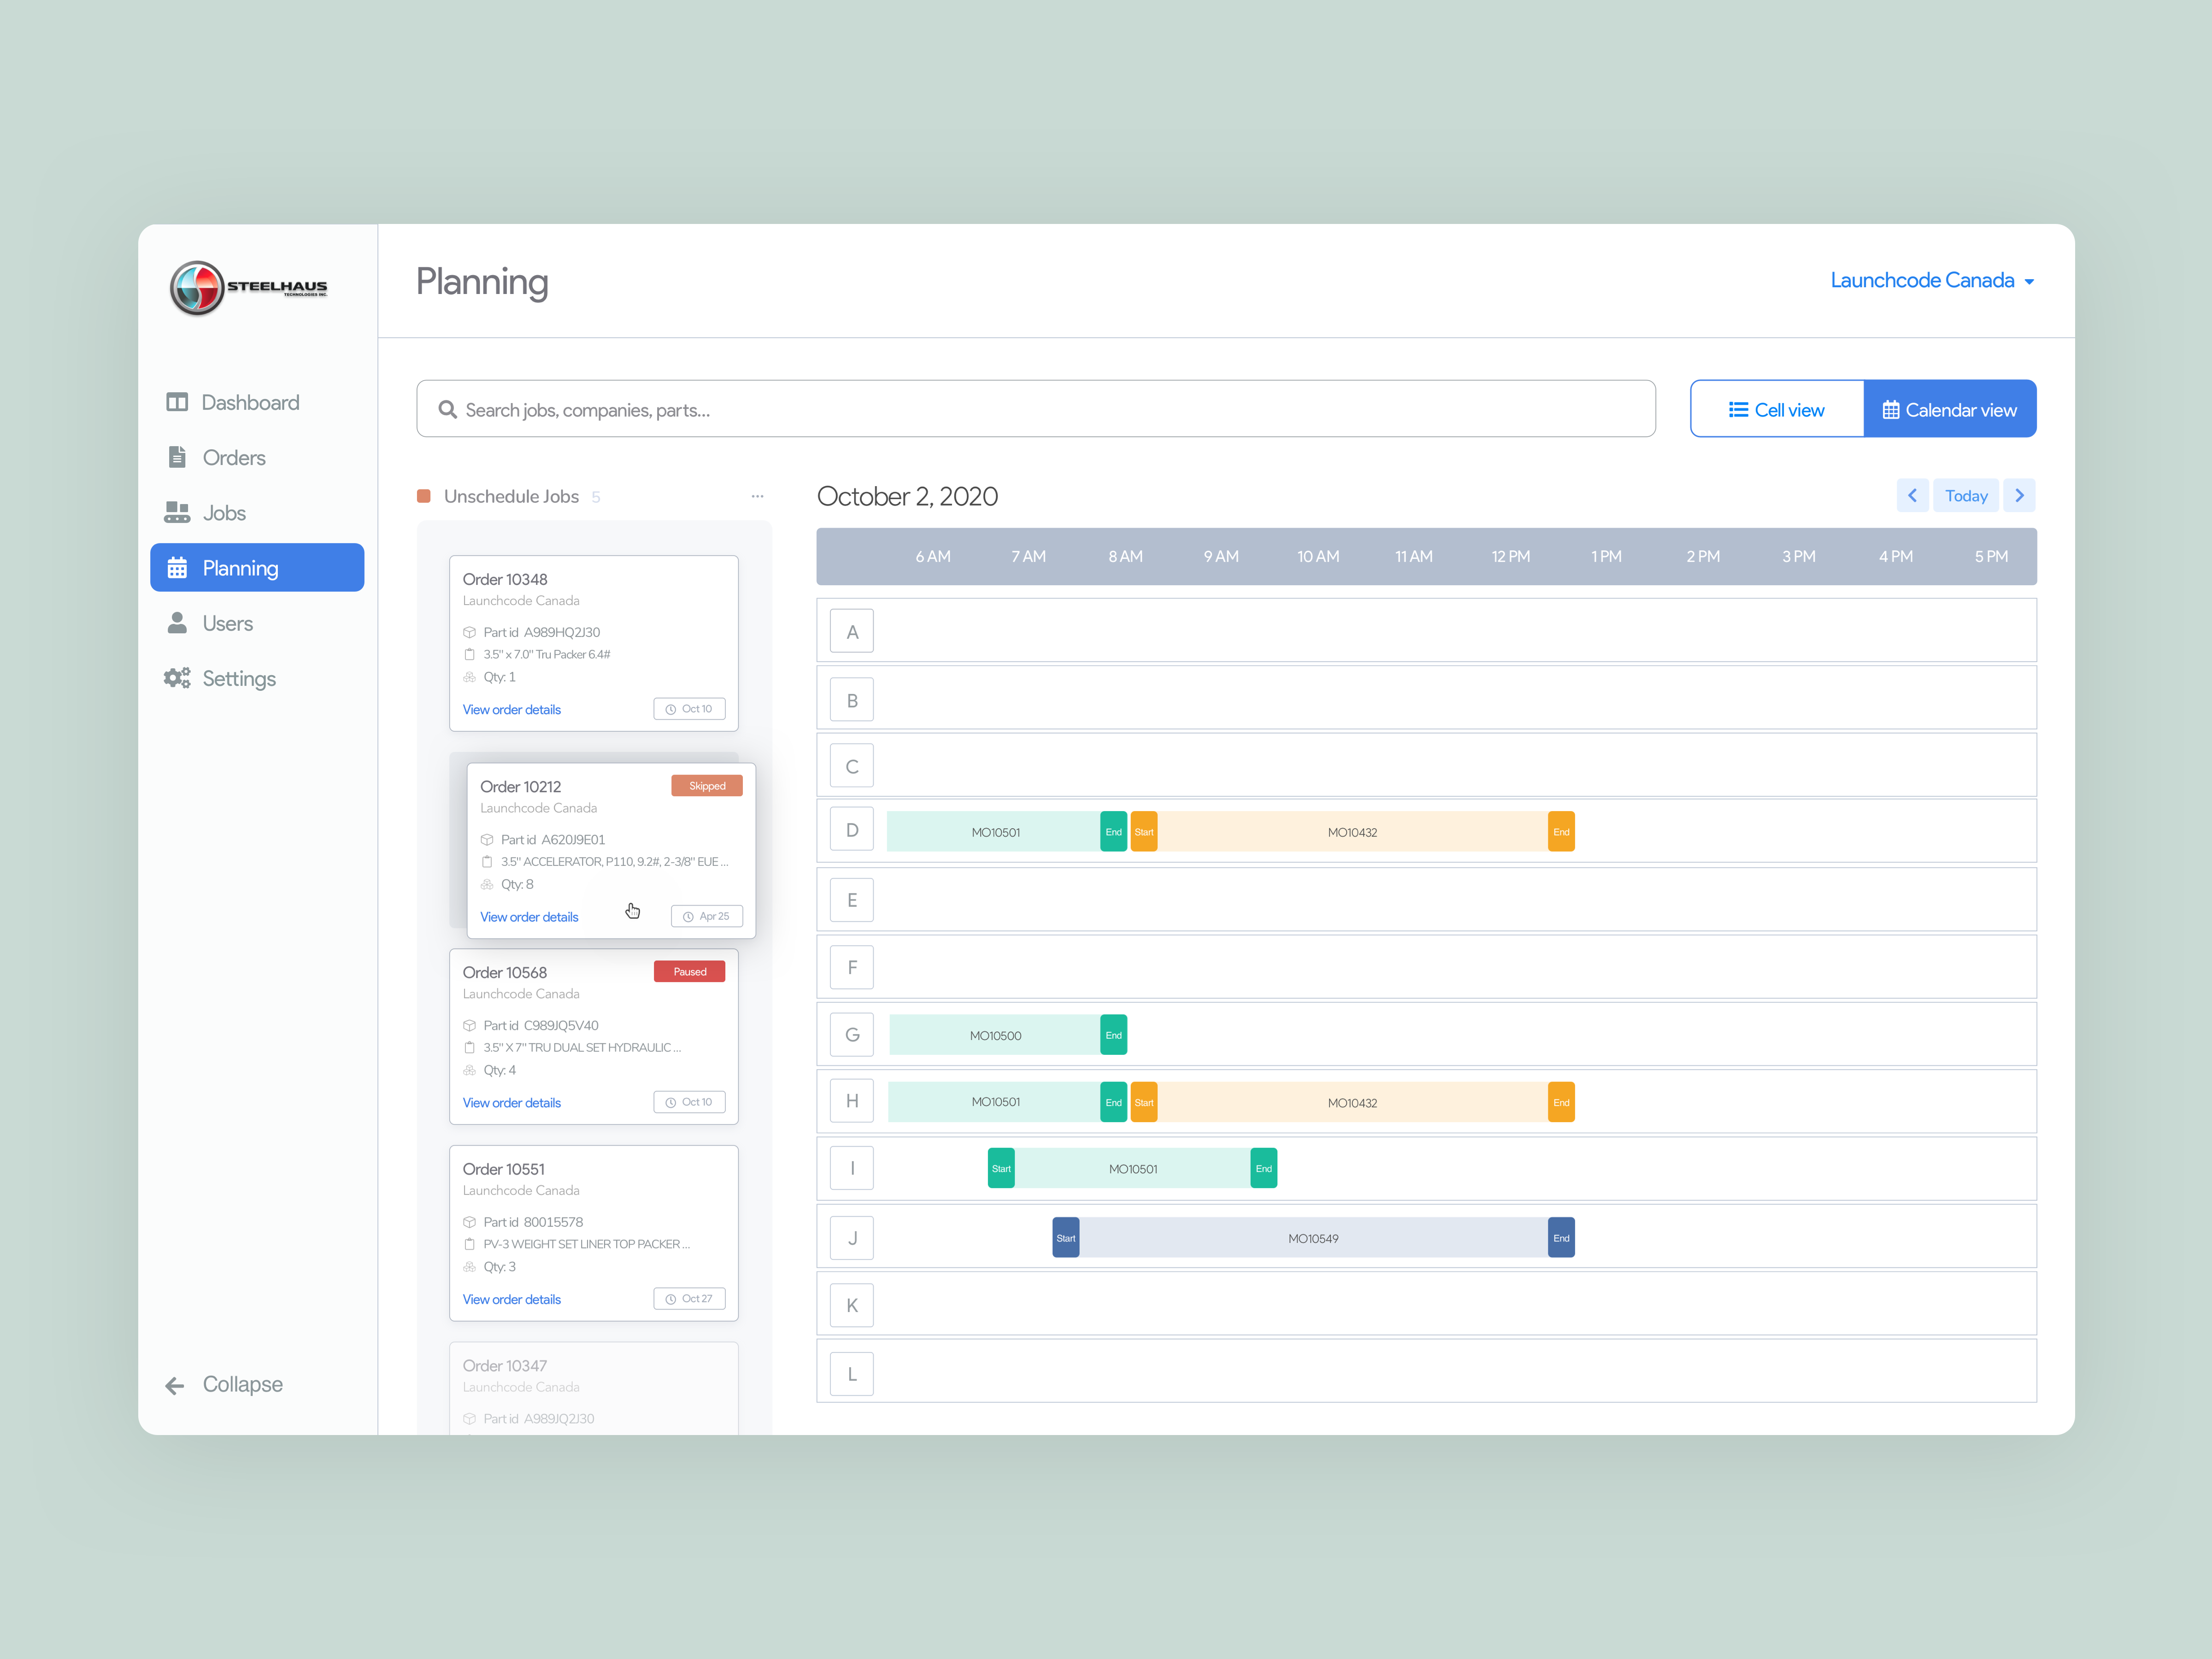Viewport: 2212px width, 1659px height.
Task: Switch to Cell view
Action: [x=1776, y=409]
